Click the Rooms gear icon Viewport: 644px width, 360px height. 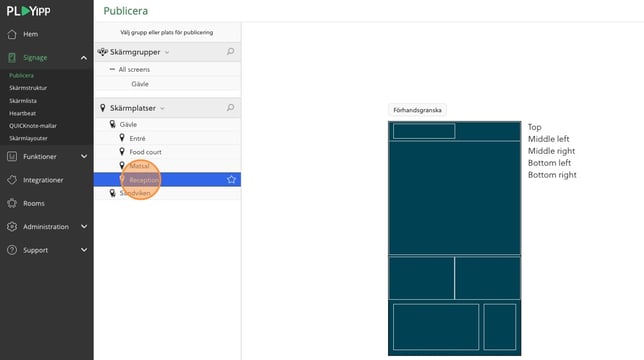pos(12,203)
